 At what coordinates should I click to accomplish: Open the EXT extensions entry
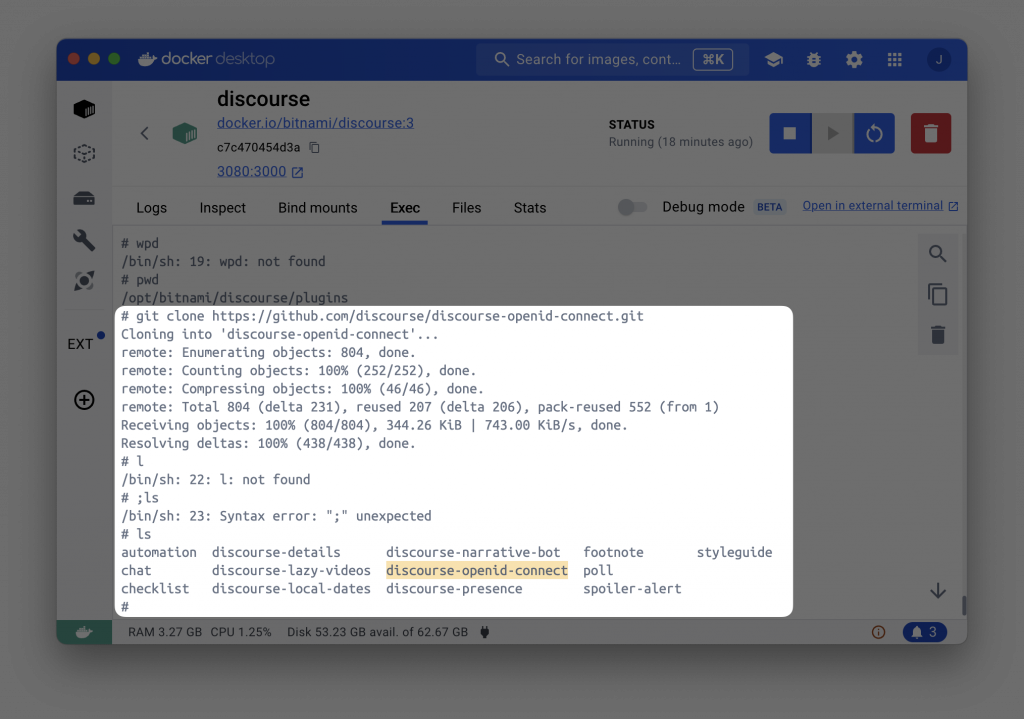coord(80,344)
